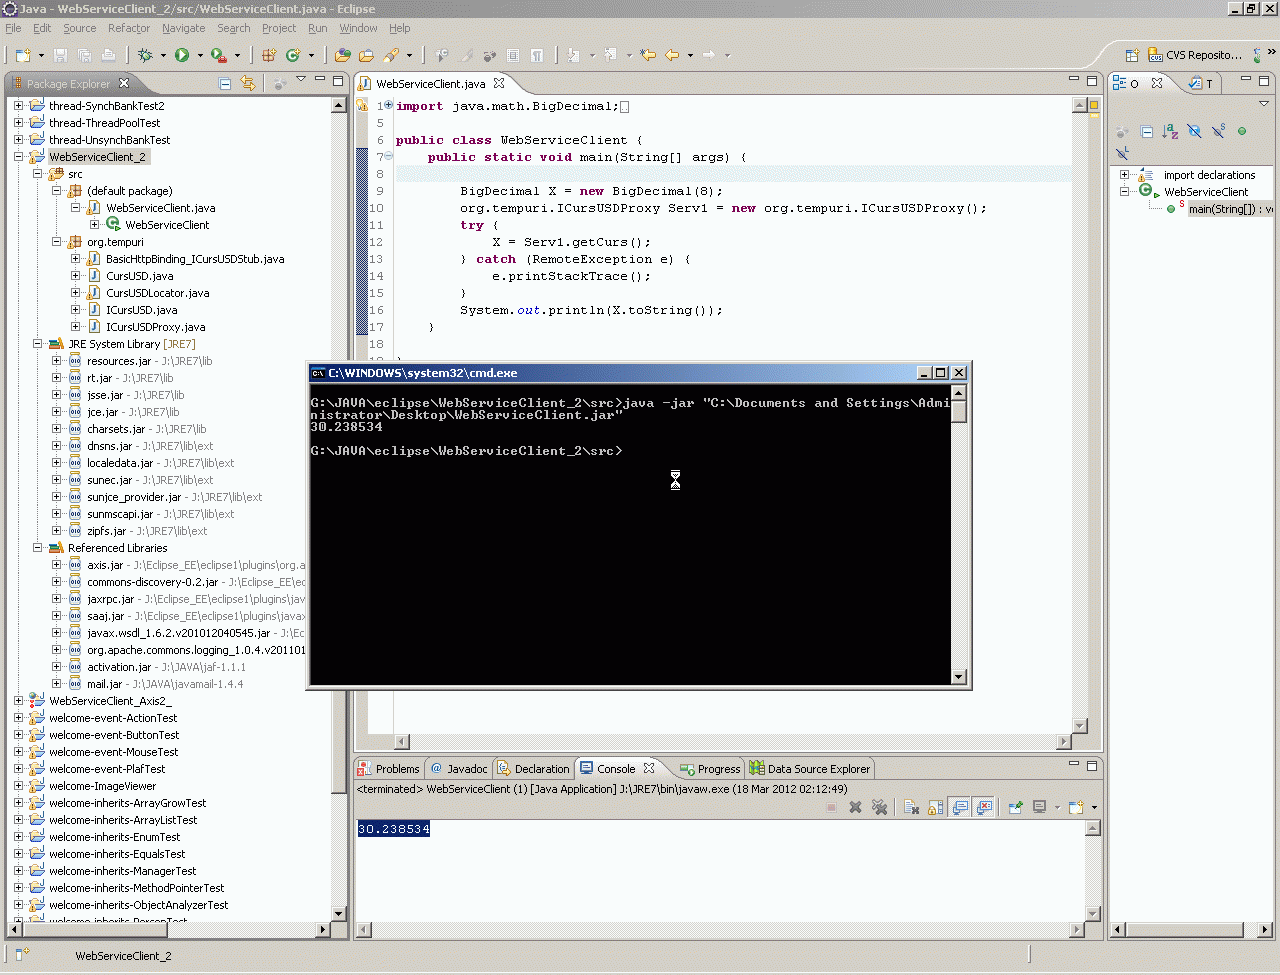Click the Pin Console icon

coord(1015,807)
